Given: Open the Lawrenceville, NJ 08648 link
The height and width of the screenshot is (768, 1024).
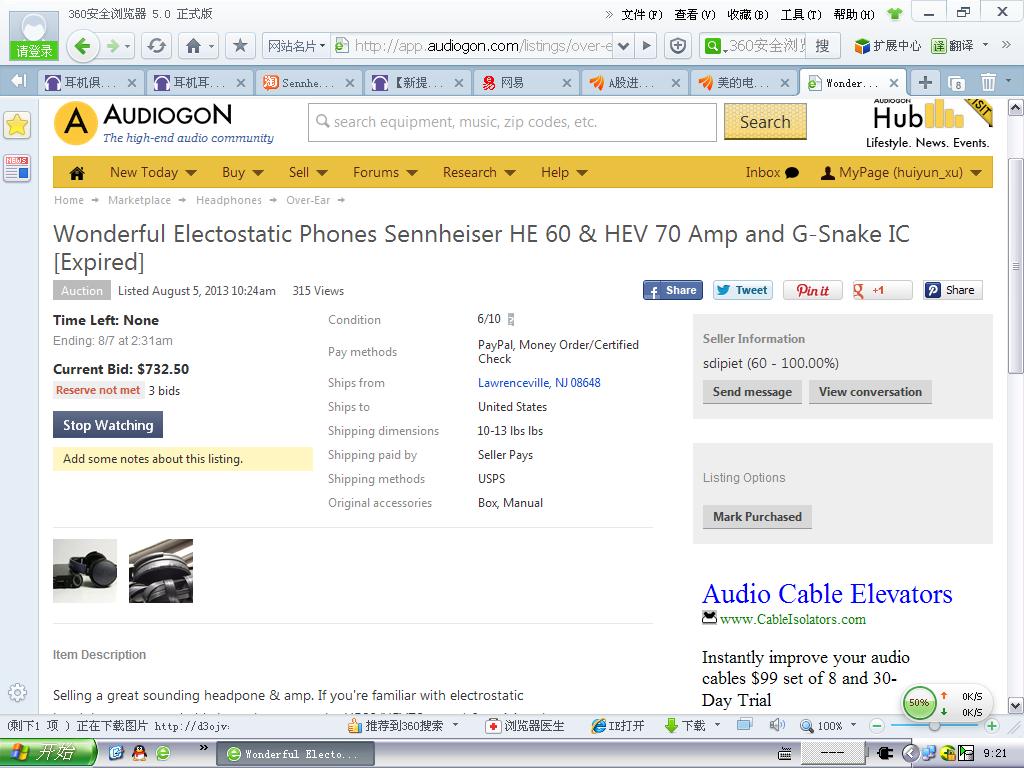Looking at the screenshot, I should (x=539, y=383).
